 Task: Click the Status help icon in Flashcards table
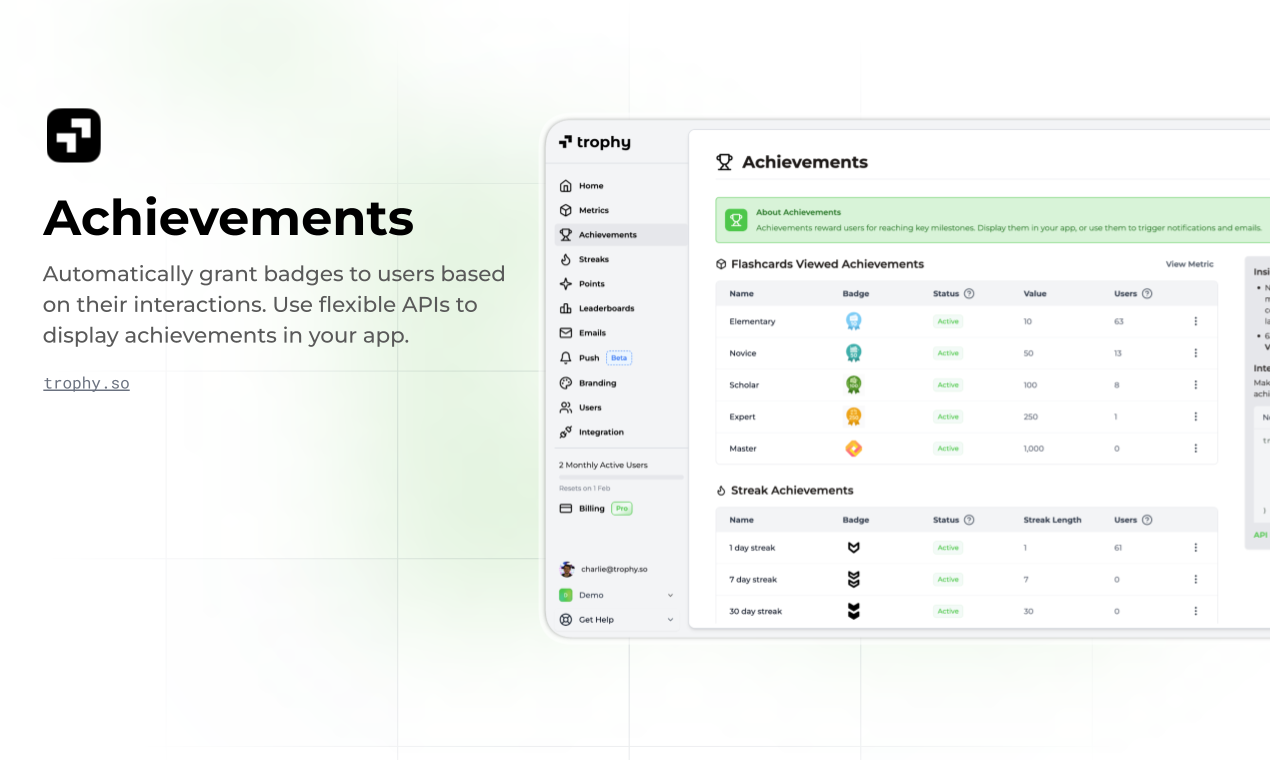(969, 294)
